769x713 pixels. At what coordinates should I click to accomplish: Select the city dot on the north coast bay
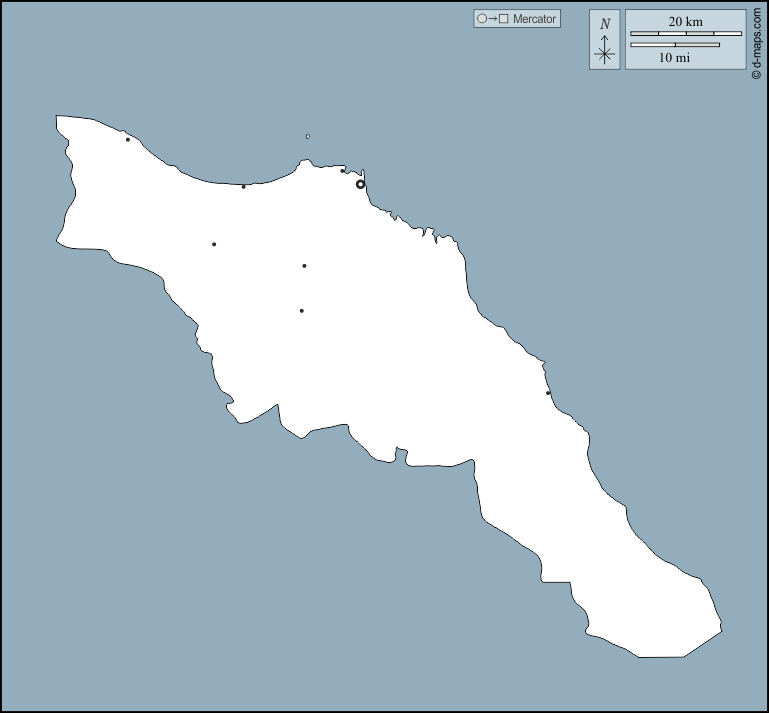point(243,186)
